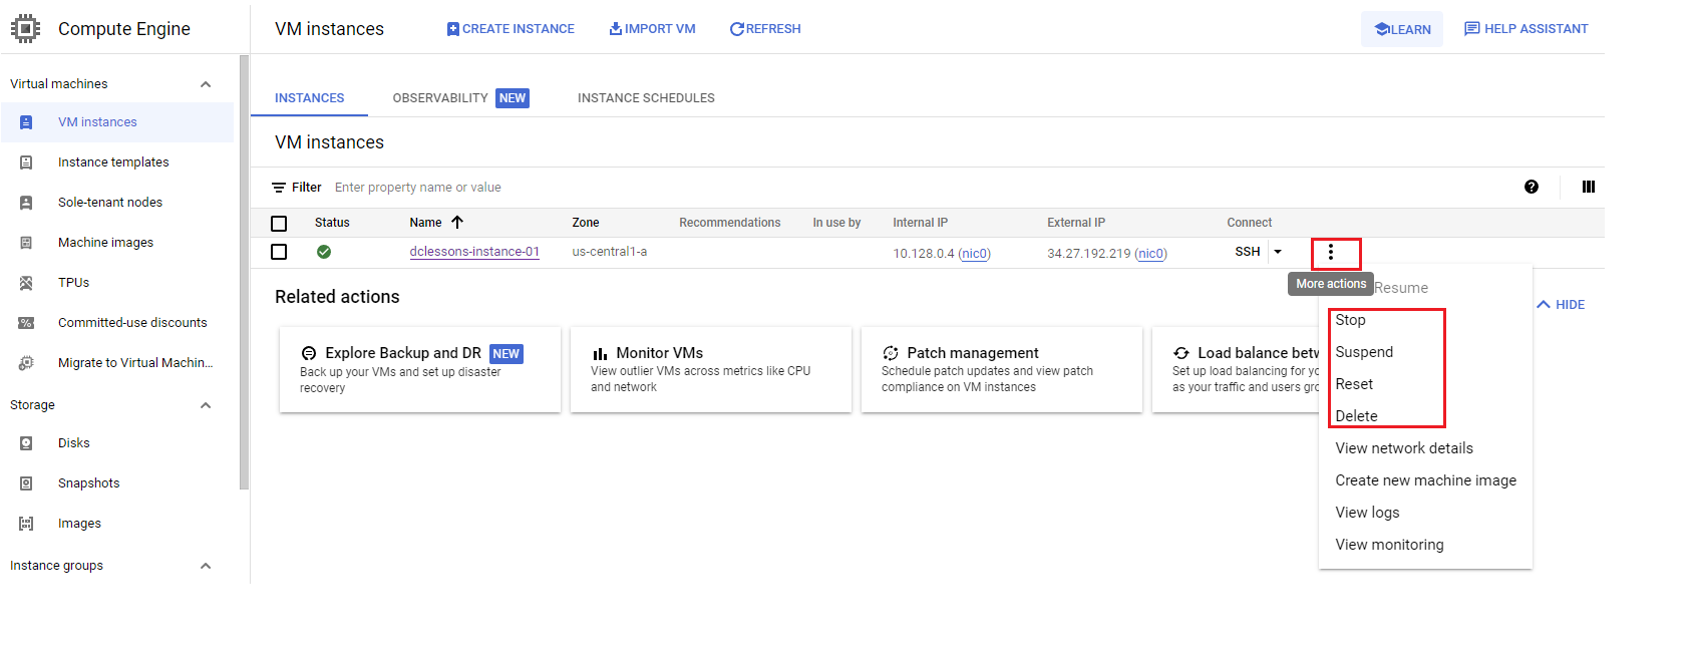
Task: Open the Committed-use discounts page
Action: point(132,322)
